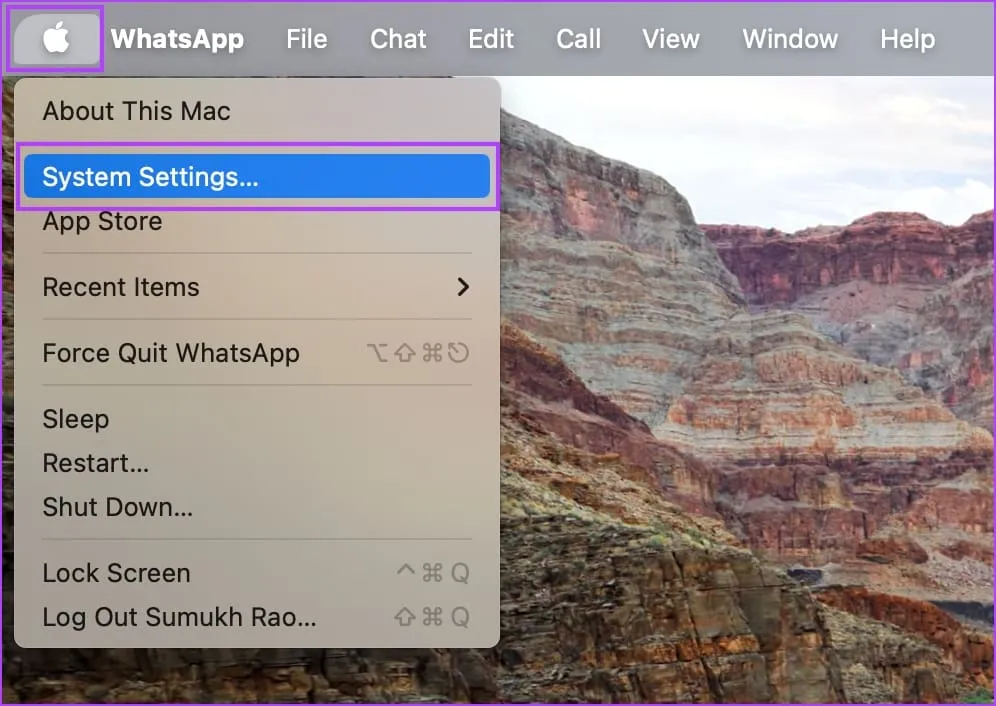Open the Window menu
The image size is (996, 706).
click(790, 39)
